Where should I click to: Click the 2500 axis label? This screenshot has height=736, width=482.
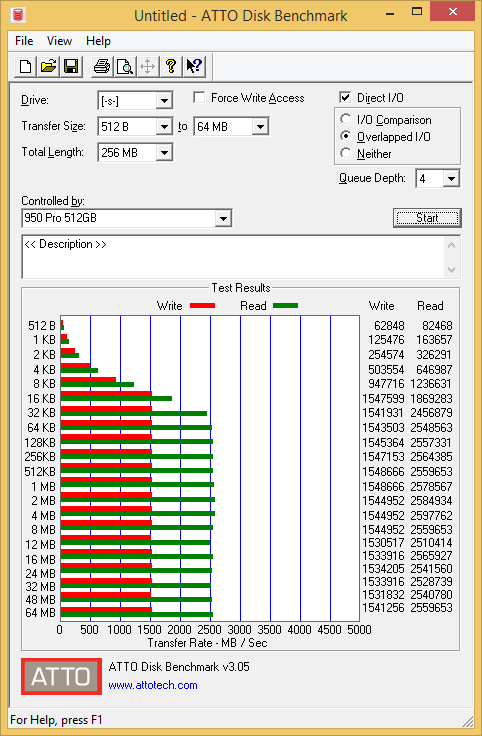click(x=209, y=630)
